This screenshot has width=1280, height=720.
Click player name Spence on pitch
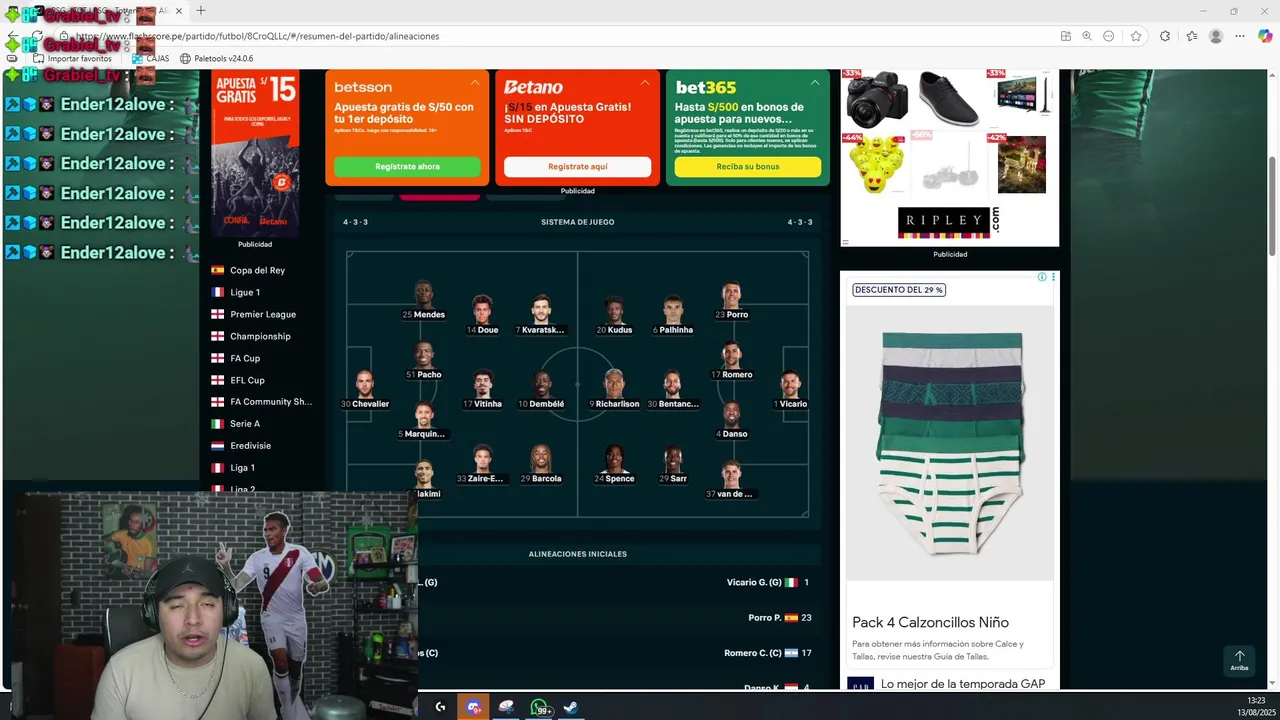click(620, 479)
